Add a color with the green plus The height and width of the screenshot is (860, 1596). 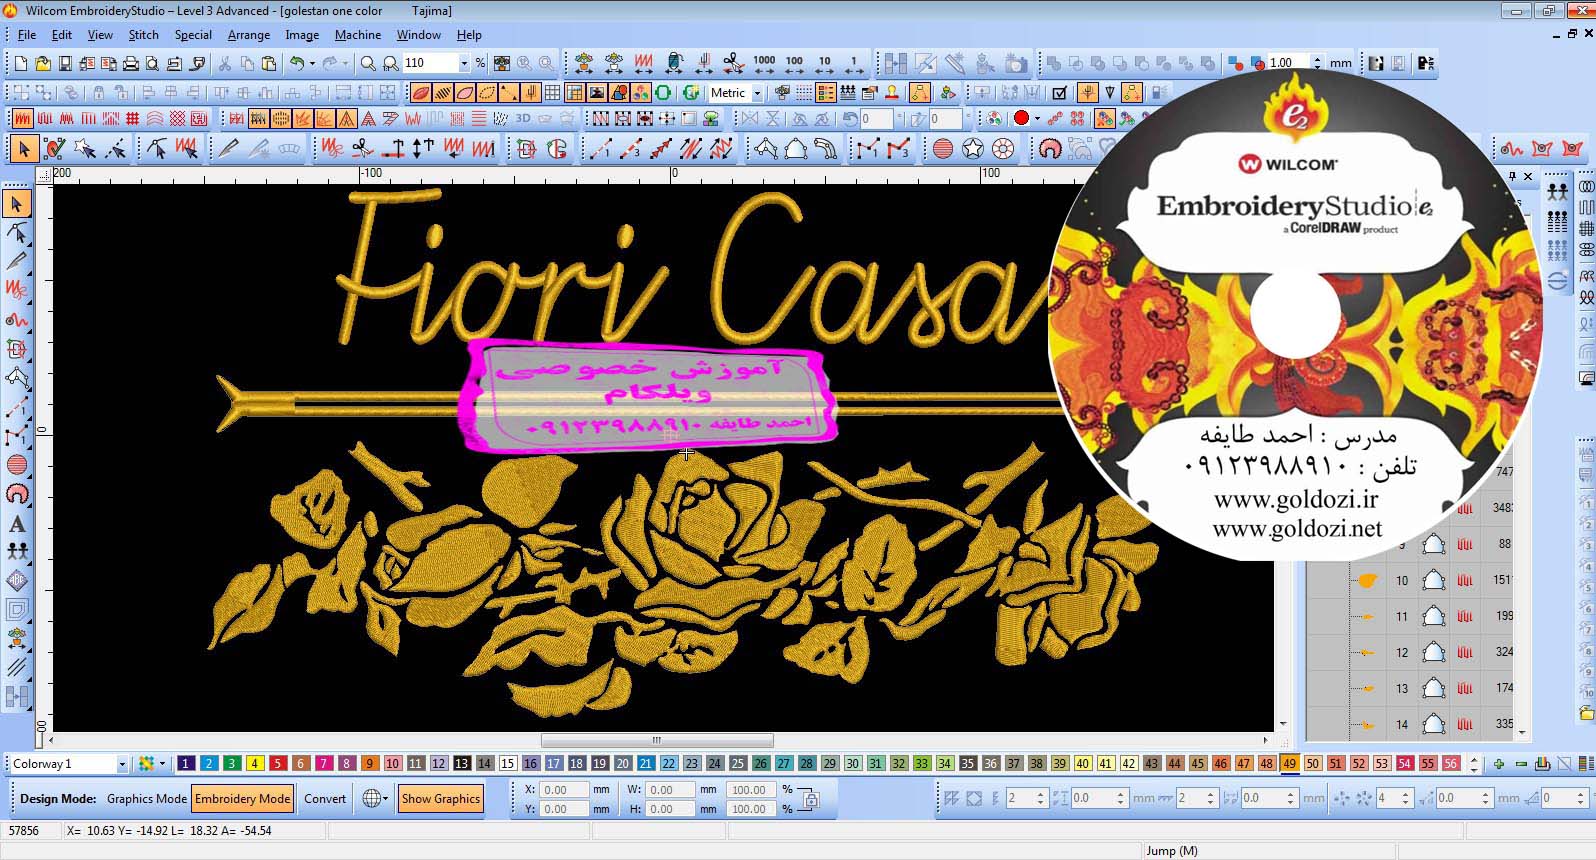[1498, 764]
